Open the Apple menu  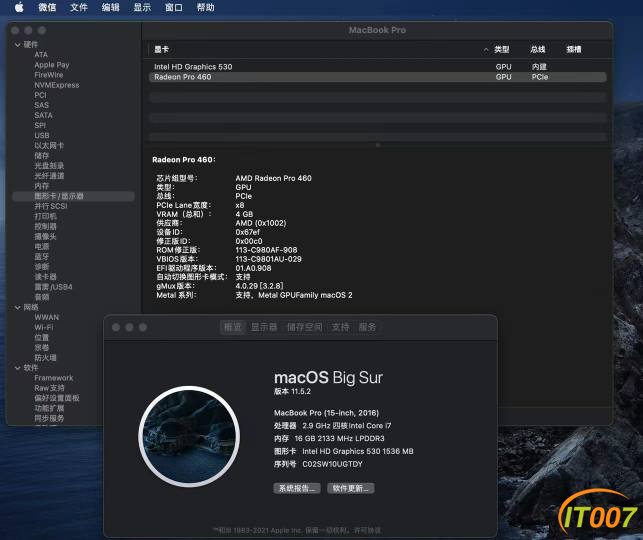tap(19, 7)
